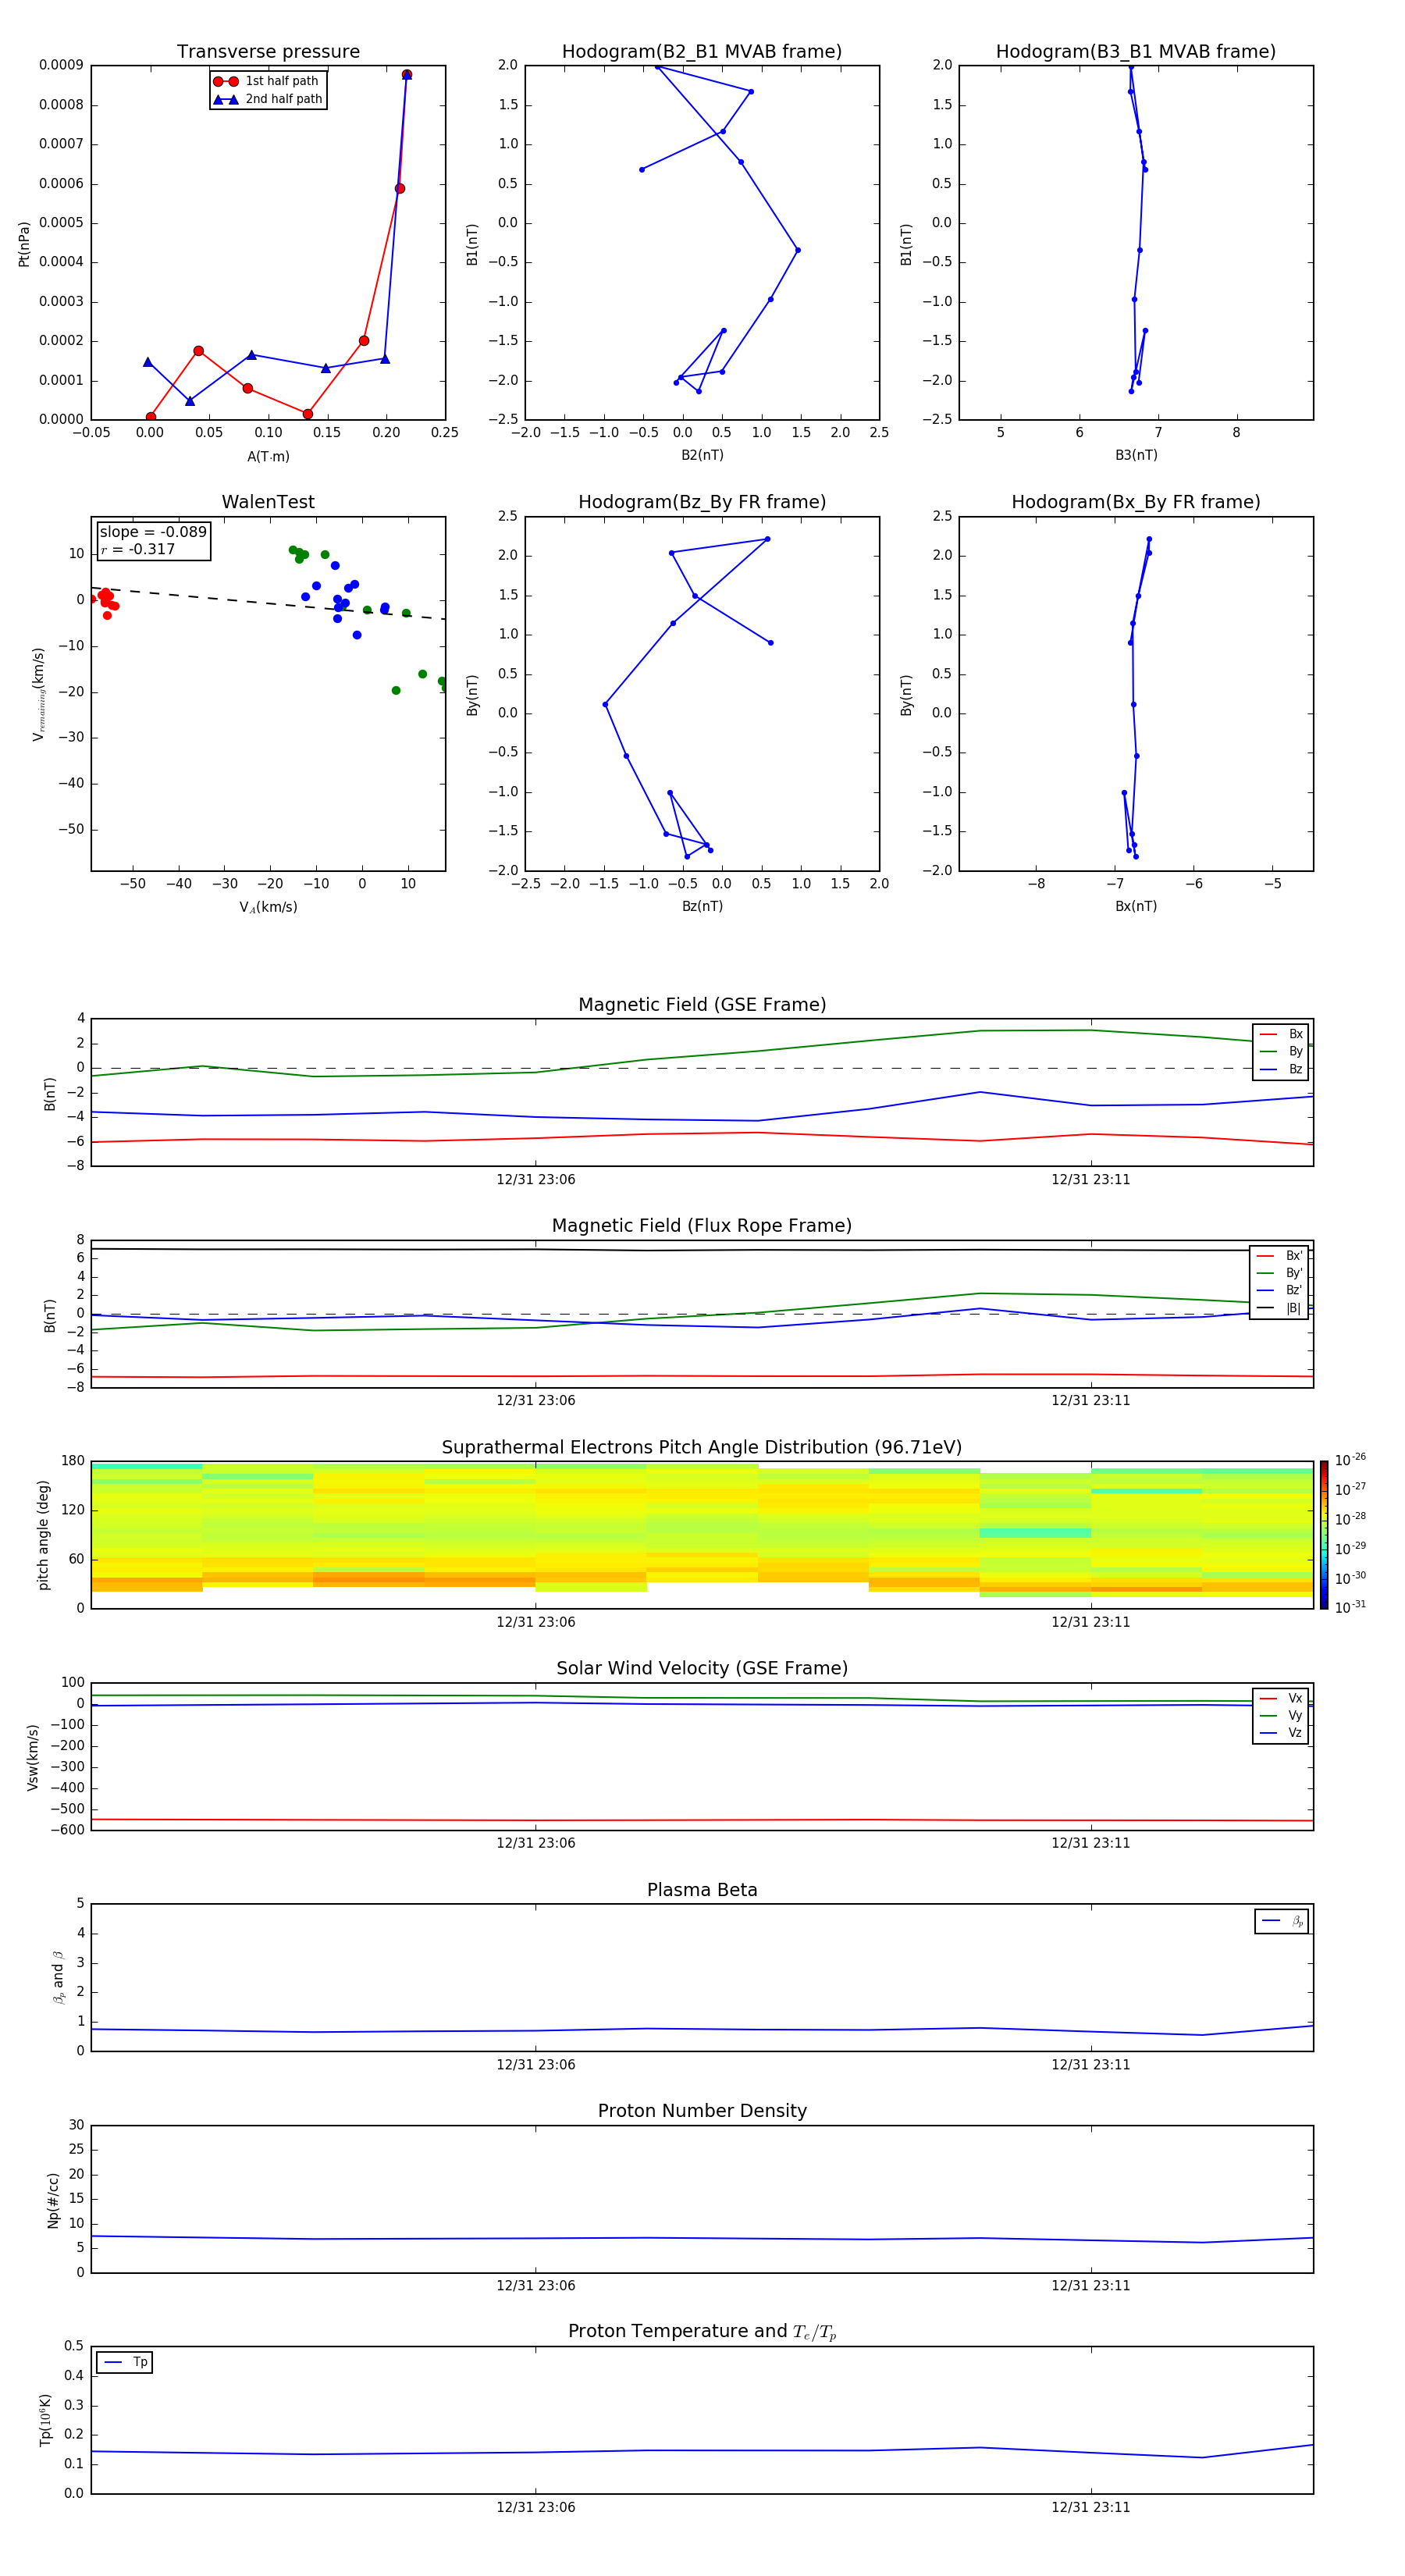Viewport: 1405px width, 2576px height.
Task: Click the "pitch angle (deg)" axis label
Action: point(43,1535)
